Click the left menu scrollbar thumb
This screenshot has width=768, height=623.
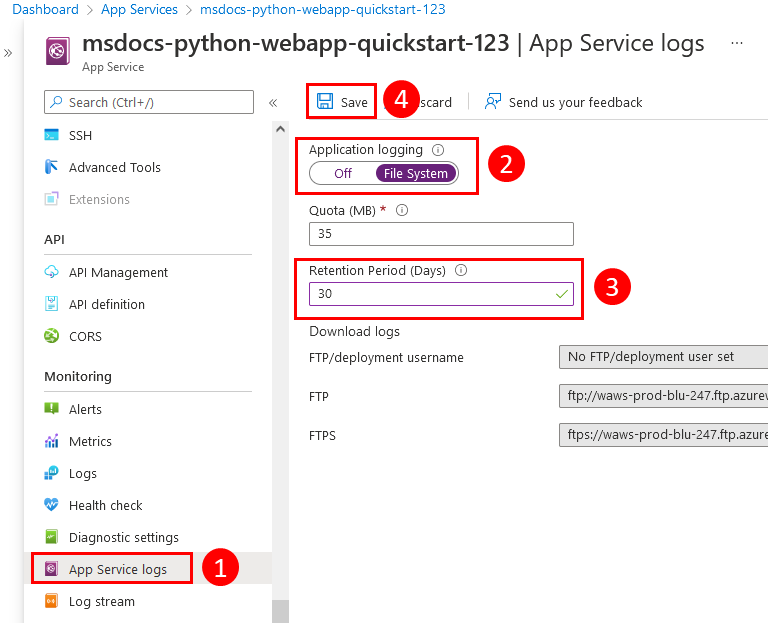tap(280, 611)
